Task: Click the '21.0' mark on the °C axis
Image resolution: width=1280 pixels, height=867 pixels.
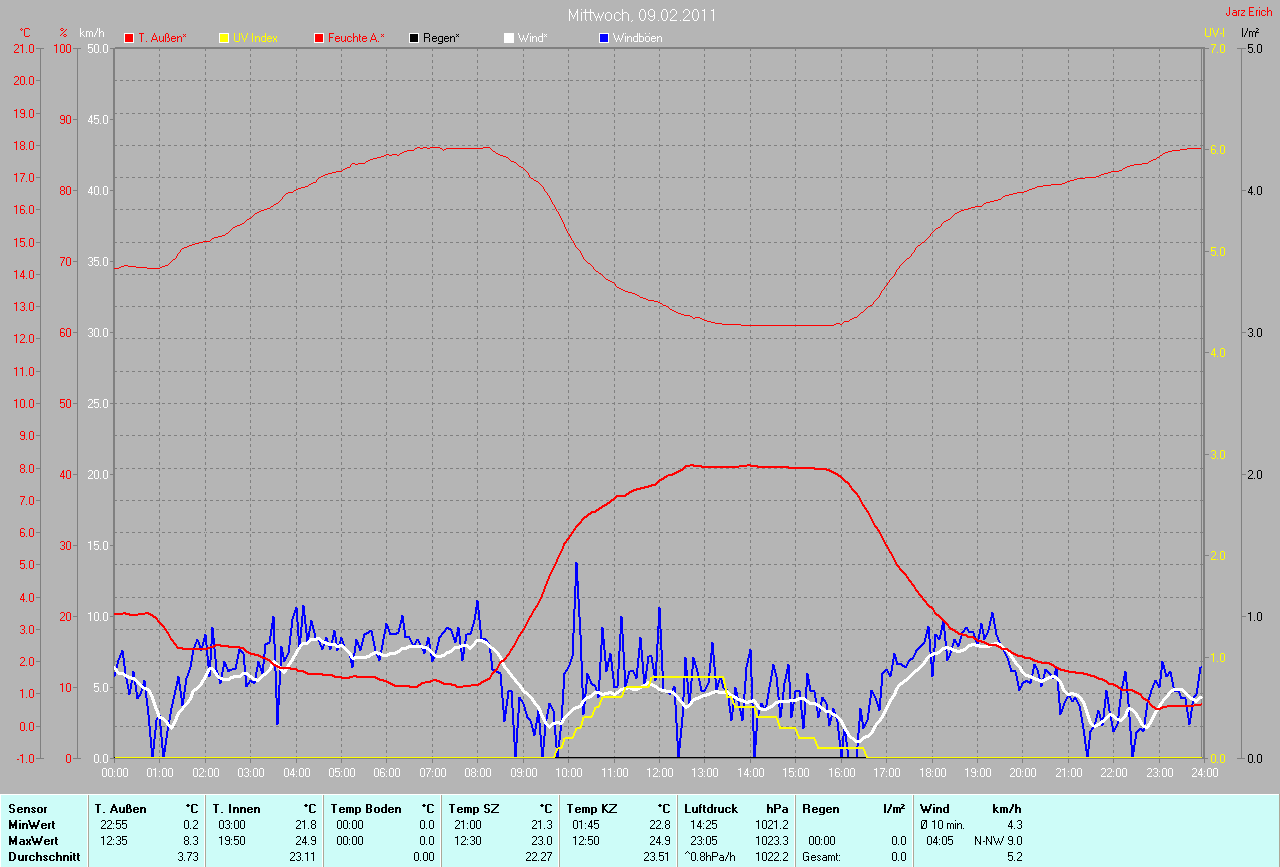Action: pyautogui.click(x=25, y=48)
